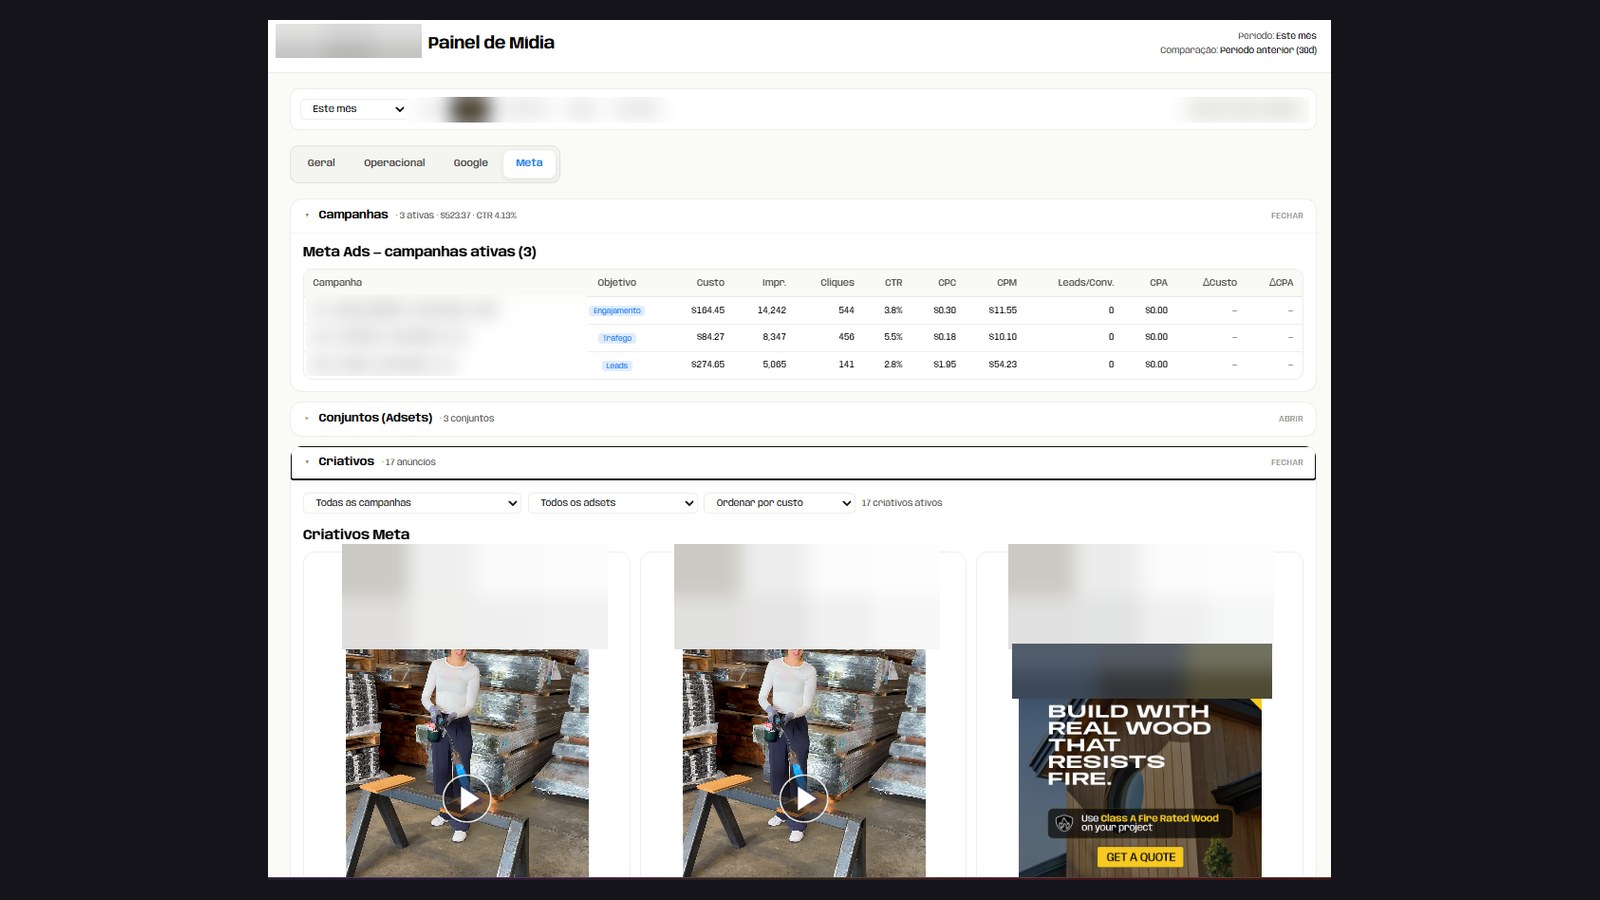Select the Meta tab
Screen dimensions: 1600x900
coord(529,163)
